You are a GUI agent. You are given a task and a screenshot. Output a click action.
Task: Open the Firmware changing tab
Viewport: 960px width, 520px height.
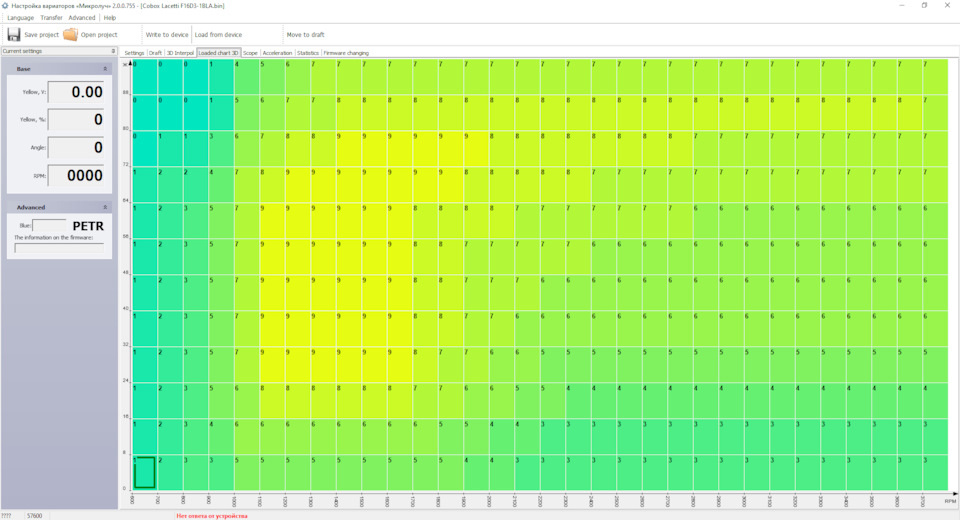coord(346,52)
